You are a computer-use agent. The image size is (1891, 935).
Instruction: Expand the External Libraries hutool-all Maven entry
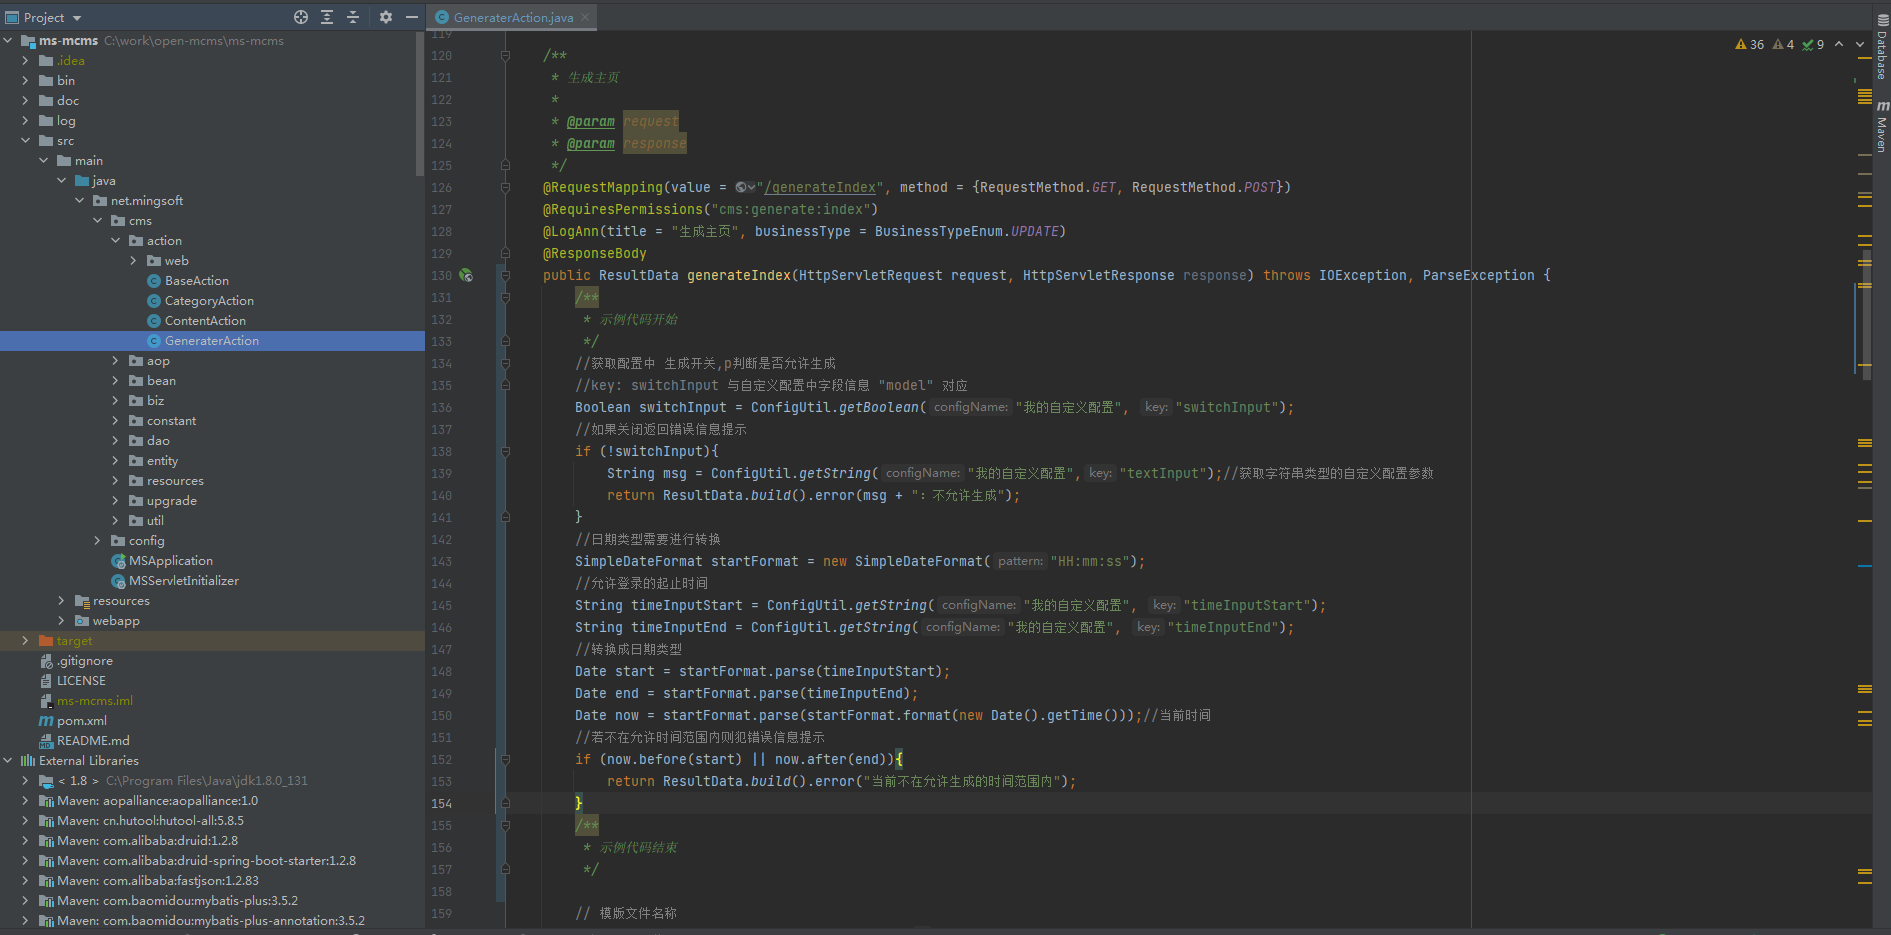tap(25, 821)
